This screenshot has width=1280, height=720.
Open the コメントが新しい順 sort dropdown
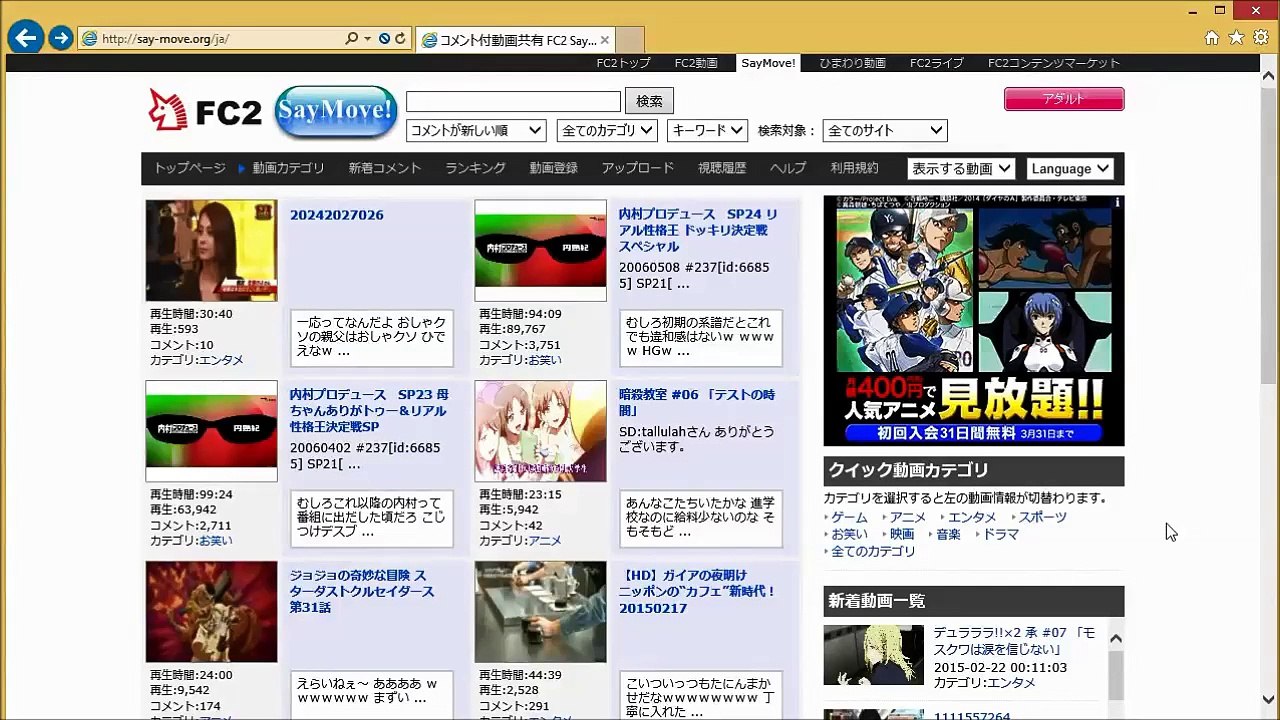point(476,130)
